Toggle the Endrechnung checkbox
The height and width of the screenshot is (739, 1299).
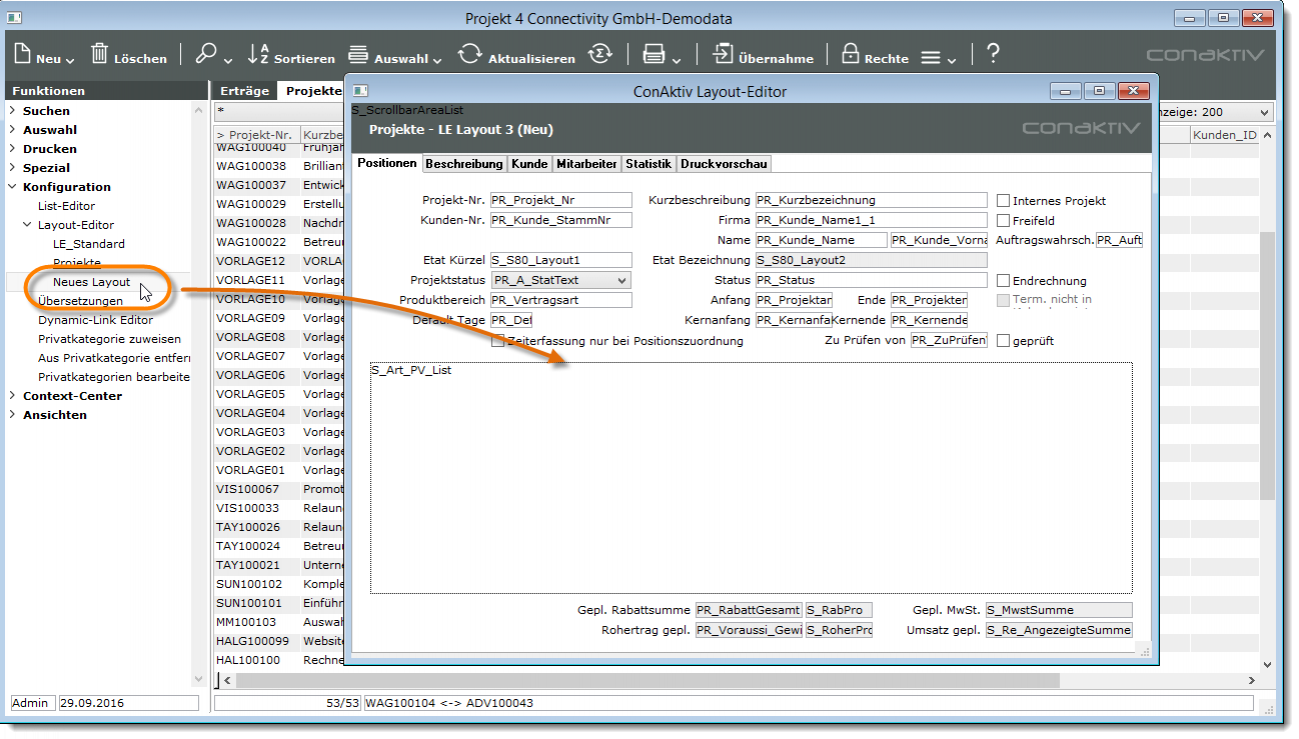pos(1004,281)
